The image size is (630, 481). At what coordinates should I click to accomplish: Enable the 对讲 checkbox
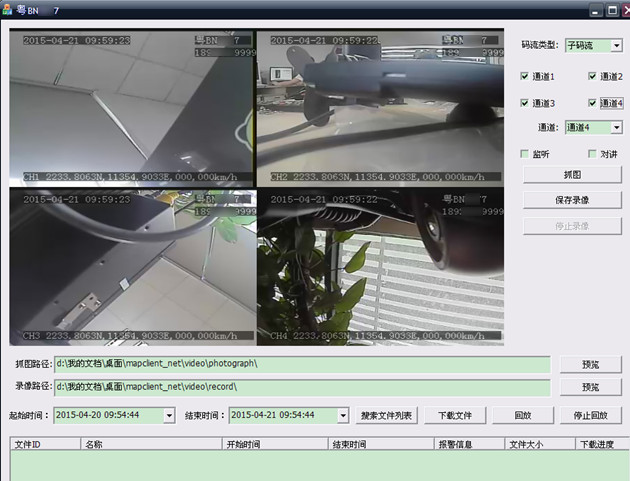pos(594,154)
